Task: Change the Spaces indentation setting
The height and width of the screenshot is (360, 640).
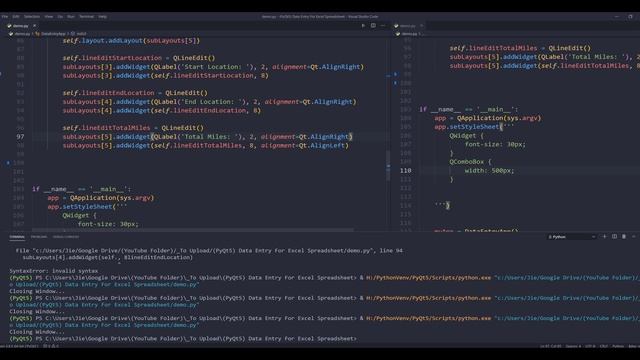Action: tap(573, 346)
